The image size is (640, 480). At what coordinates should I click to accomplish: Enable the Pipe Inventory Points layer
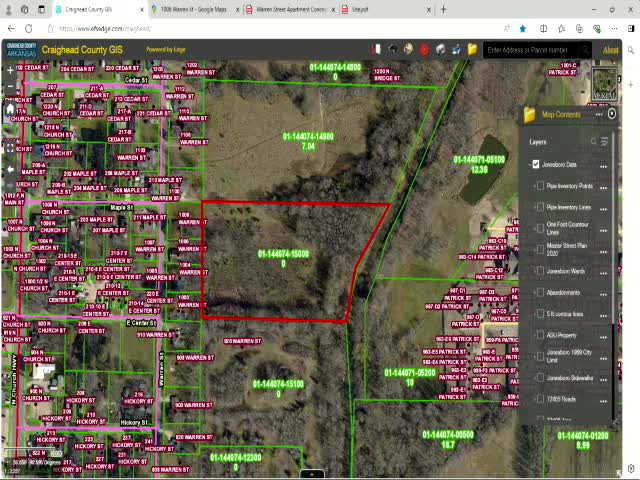[x=540, y=186]
